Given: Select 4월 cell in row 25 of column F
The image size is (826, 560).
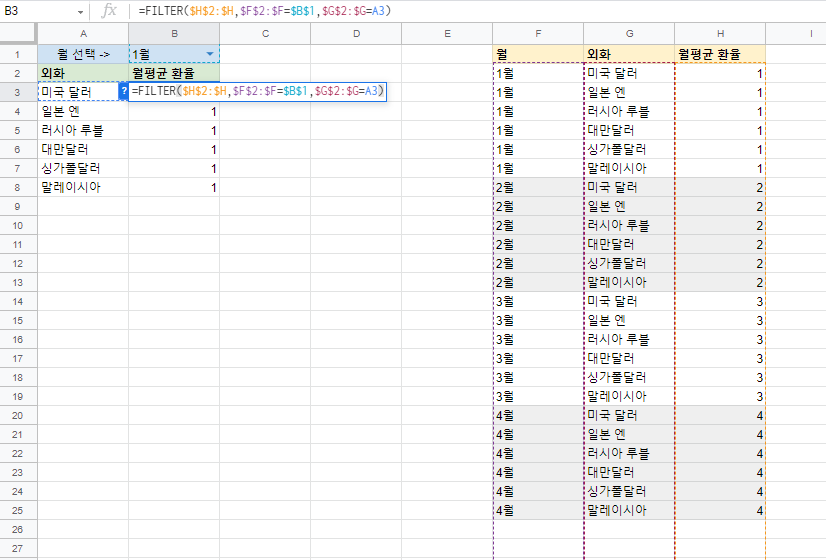Looking at the screenshot, I should point(538,510).
